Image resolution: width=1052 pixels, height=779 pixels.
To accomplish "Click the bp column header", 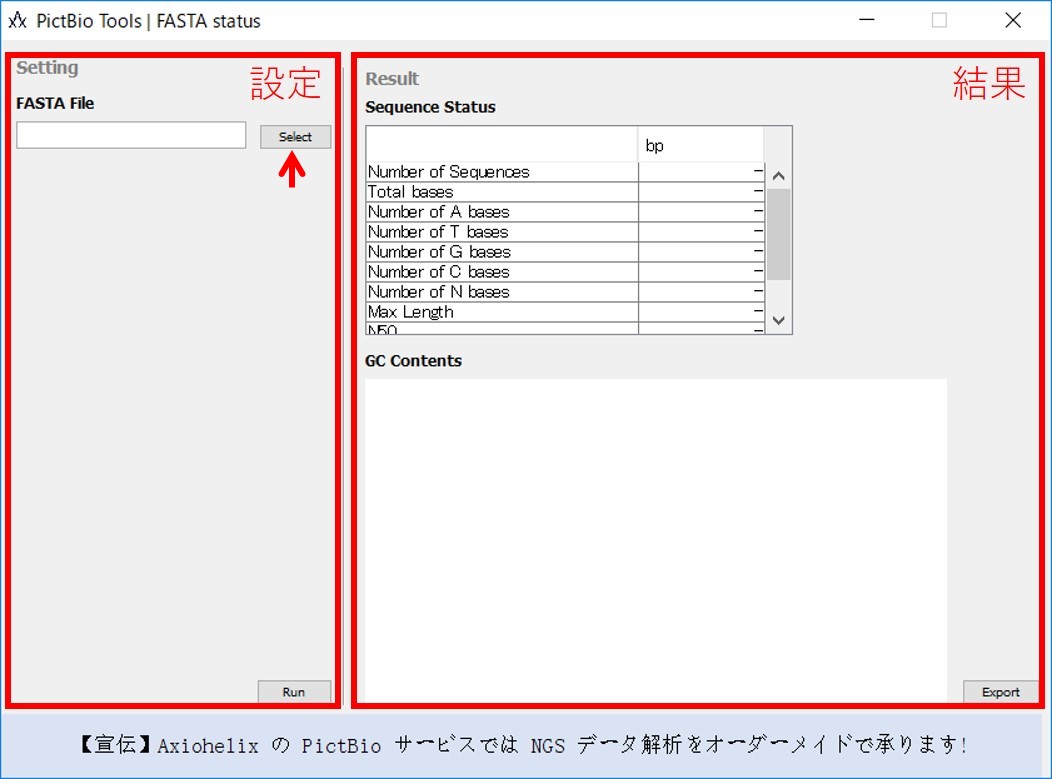I will [x=700, y=146].
